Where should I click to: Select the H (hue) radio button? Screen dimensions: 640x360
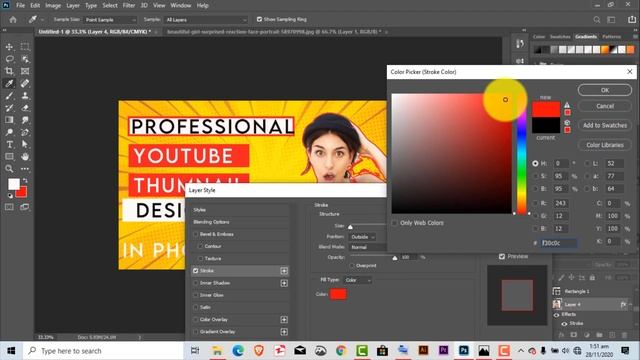click(536, 163)
